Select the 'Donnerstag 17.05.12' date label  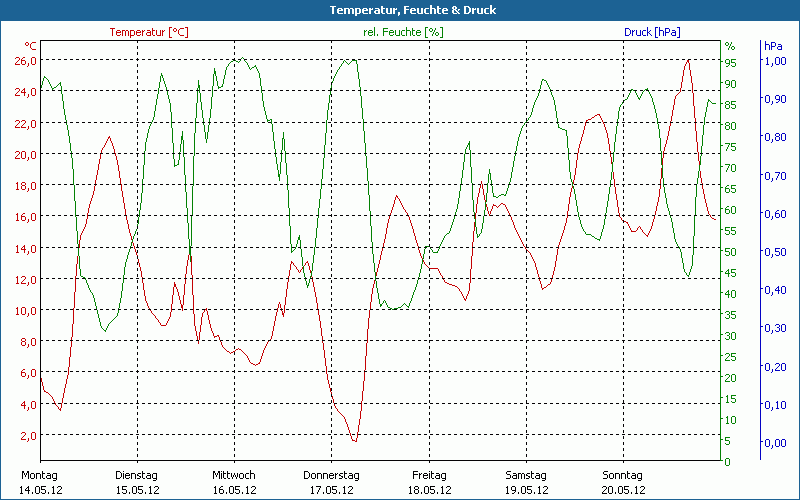point(330,482)
